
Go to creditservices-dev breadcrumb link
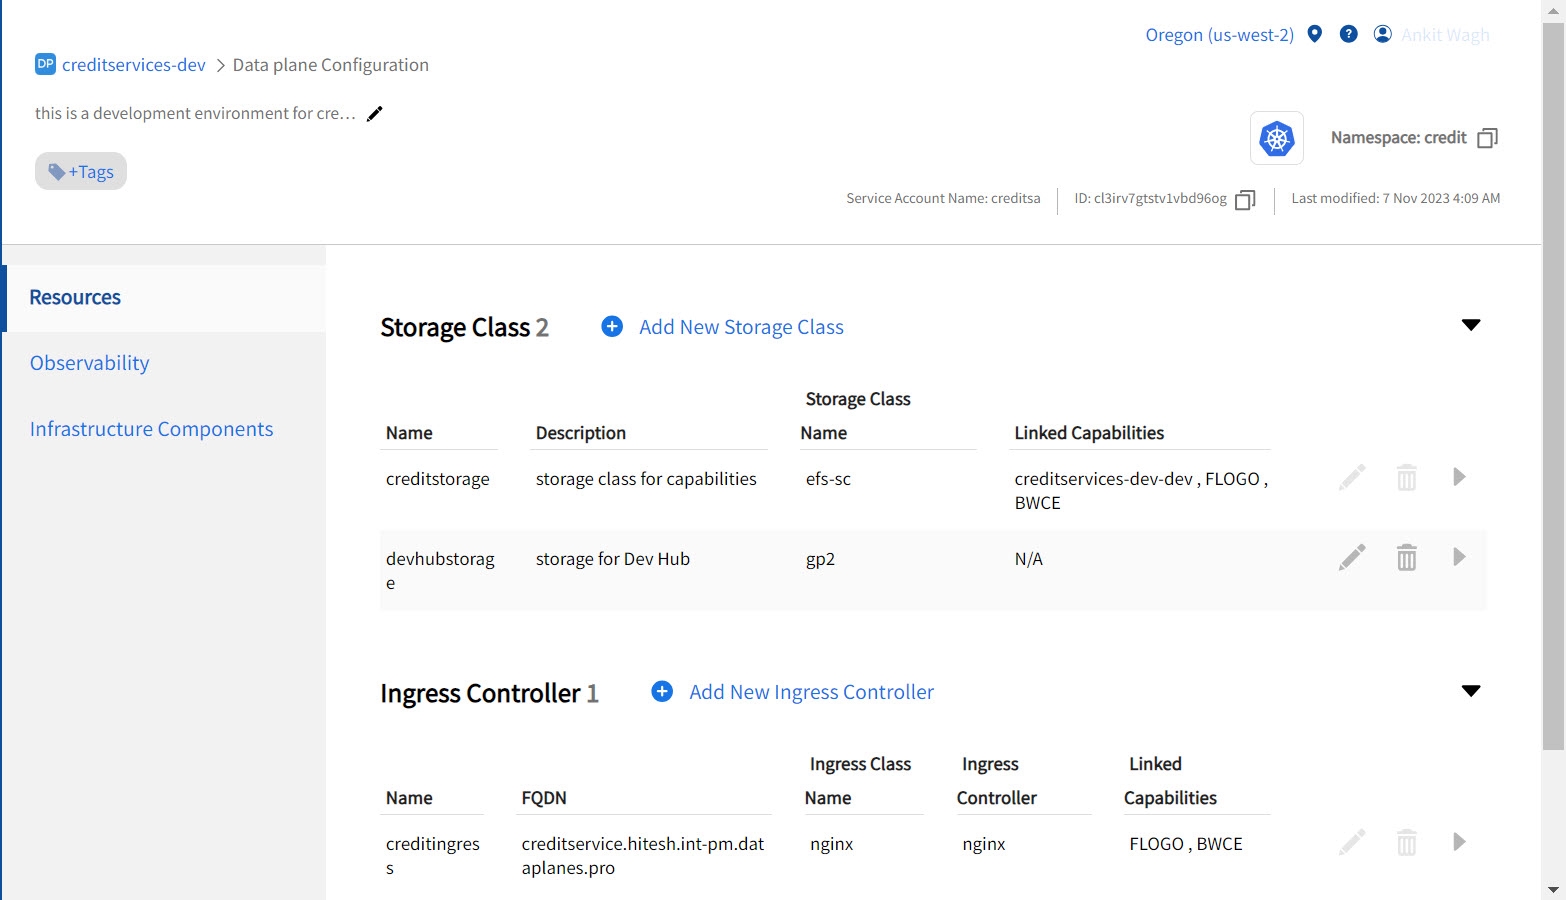(134, 65)
